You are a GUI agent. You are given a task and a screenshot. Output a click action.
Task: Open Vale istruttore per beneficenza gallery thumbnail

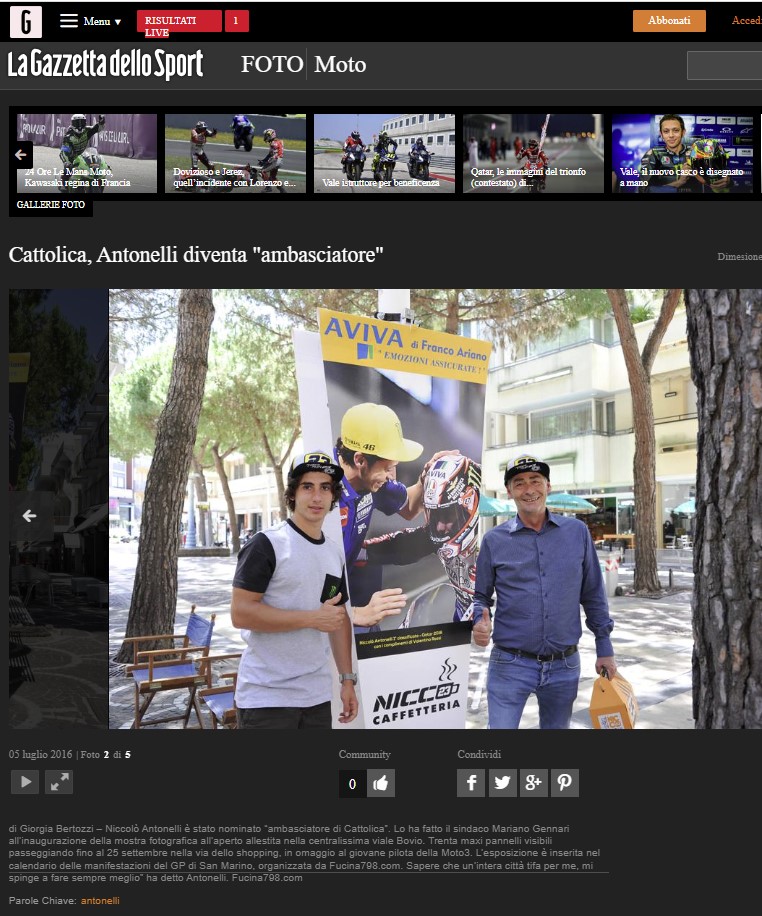pyautogui.click(x=385, y=153)
